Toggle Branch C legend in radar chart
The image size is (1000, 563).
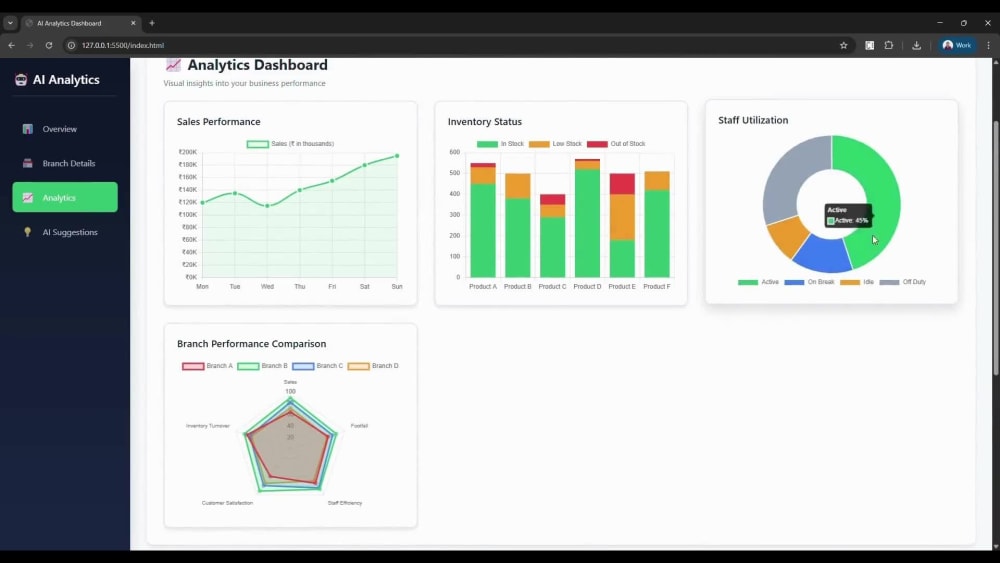(x=317, y=366)
